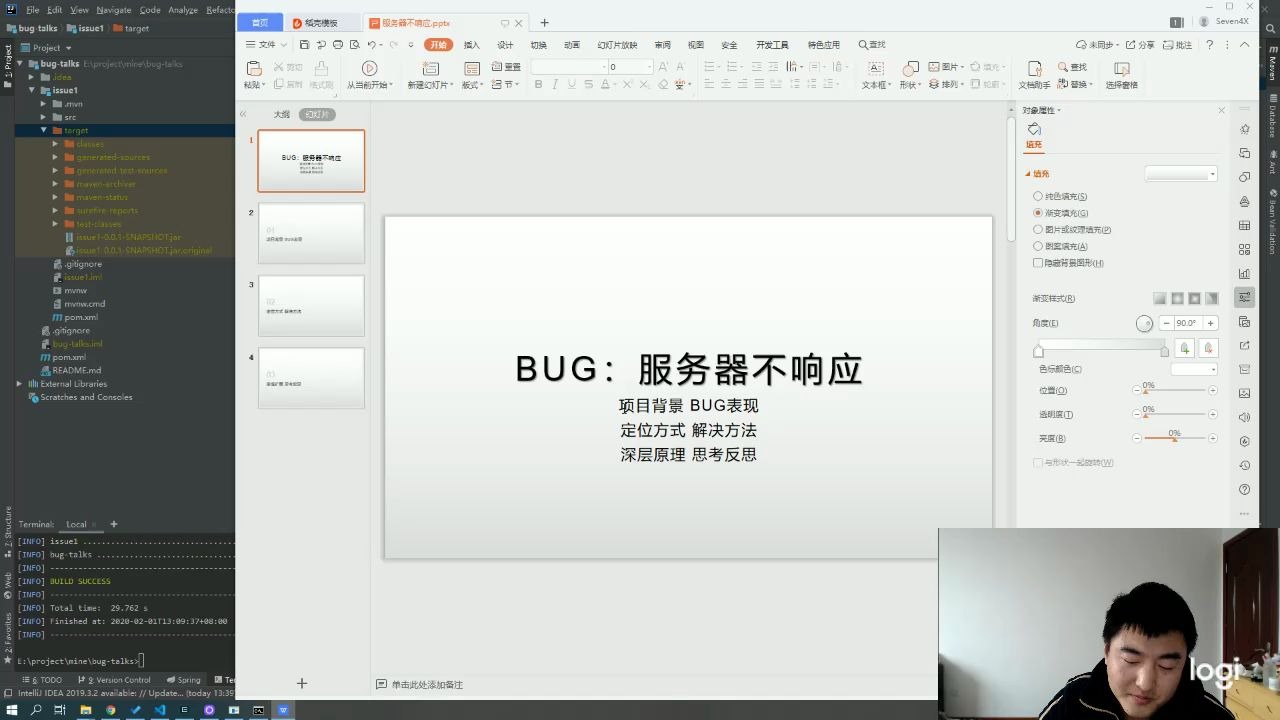Open the Project view dropdown
The width and height of the screenshot is (1280, 720).
(x=47, y=47)
